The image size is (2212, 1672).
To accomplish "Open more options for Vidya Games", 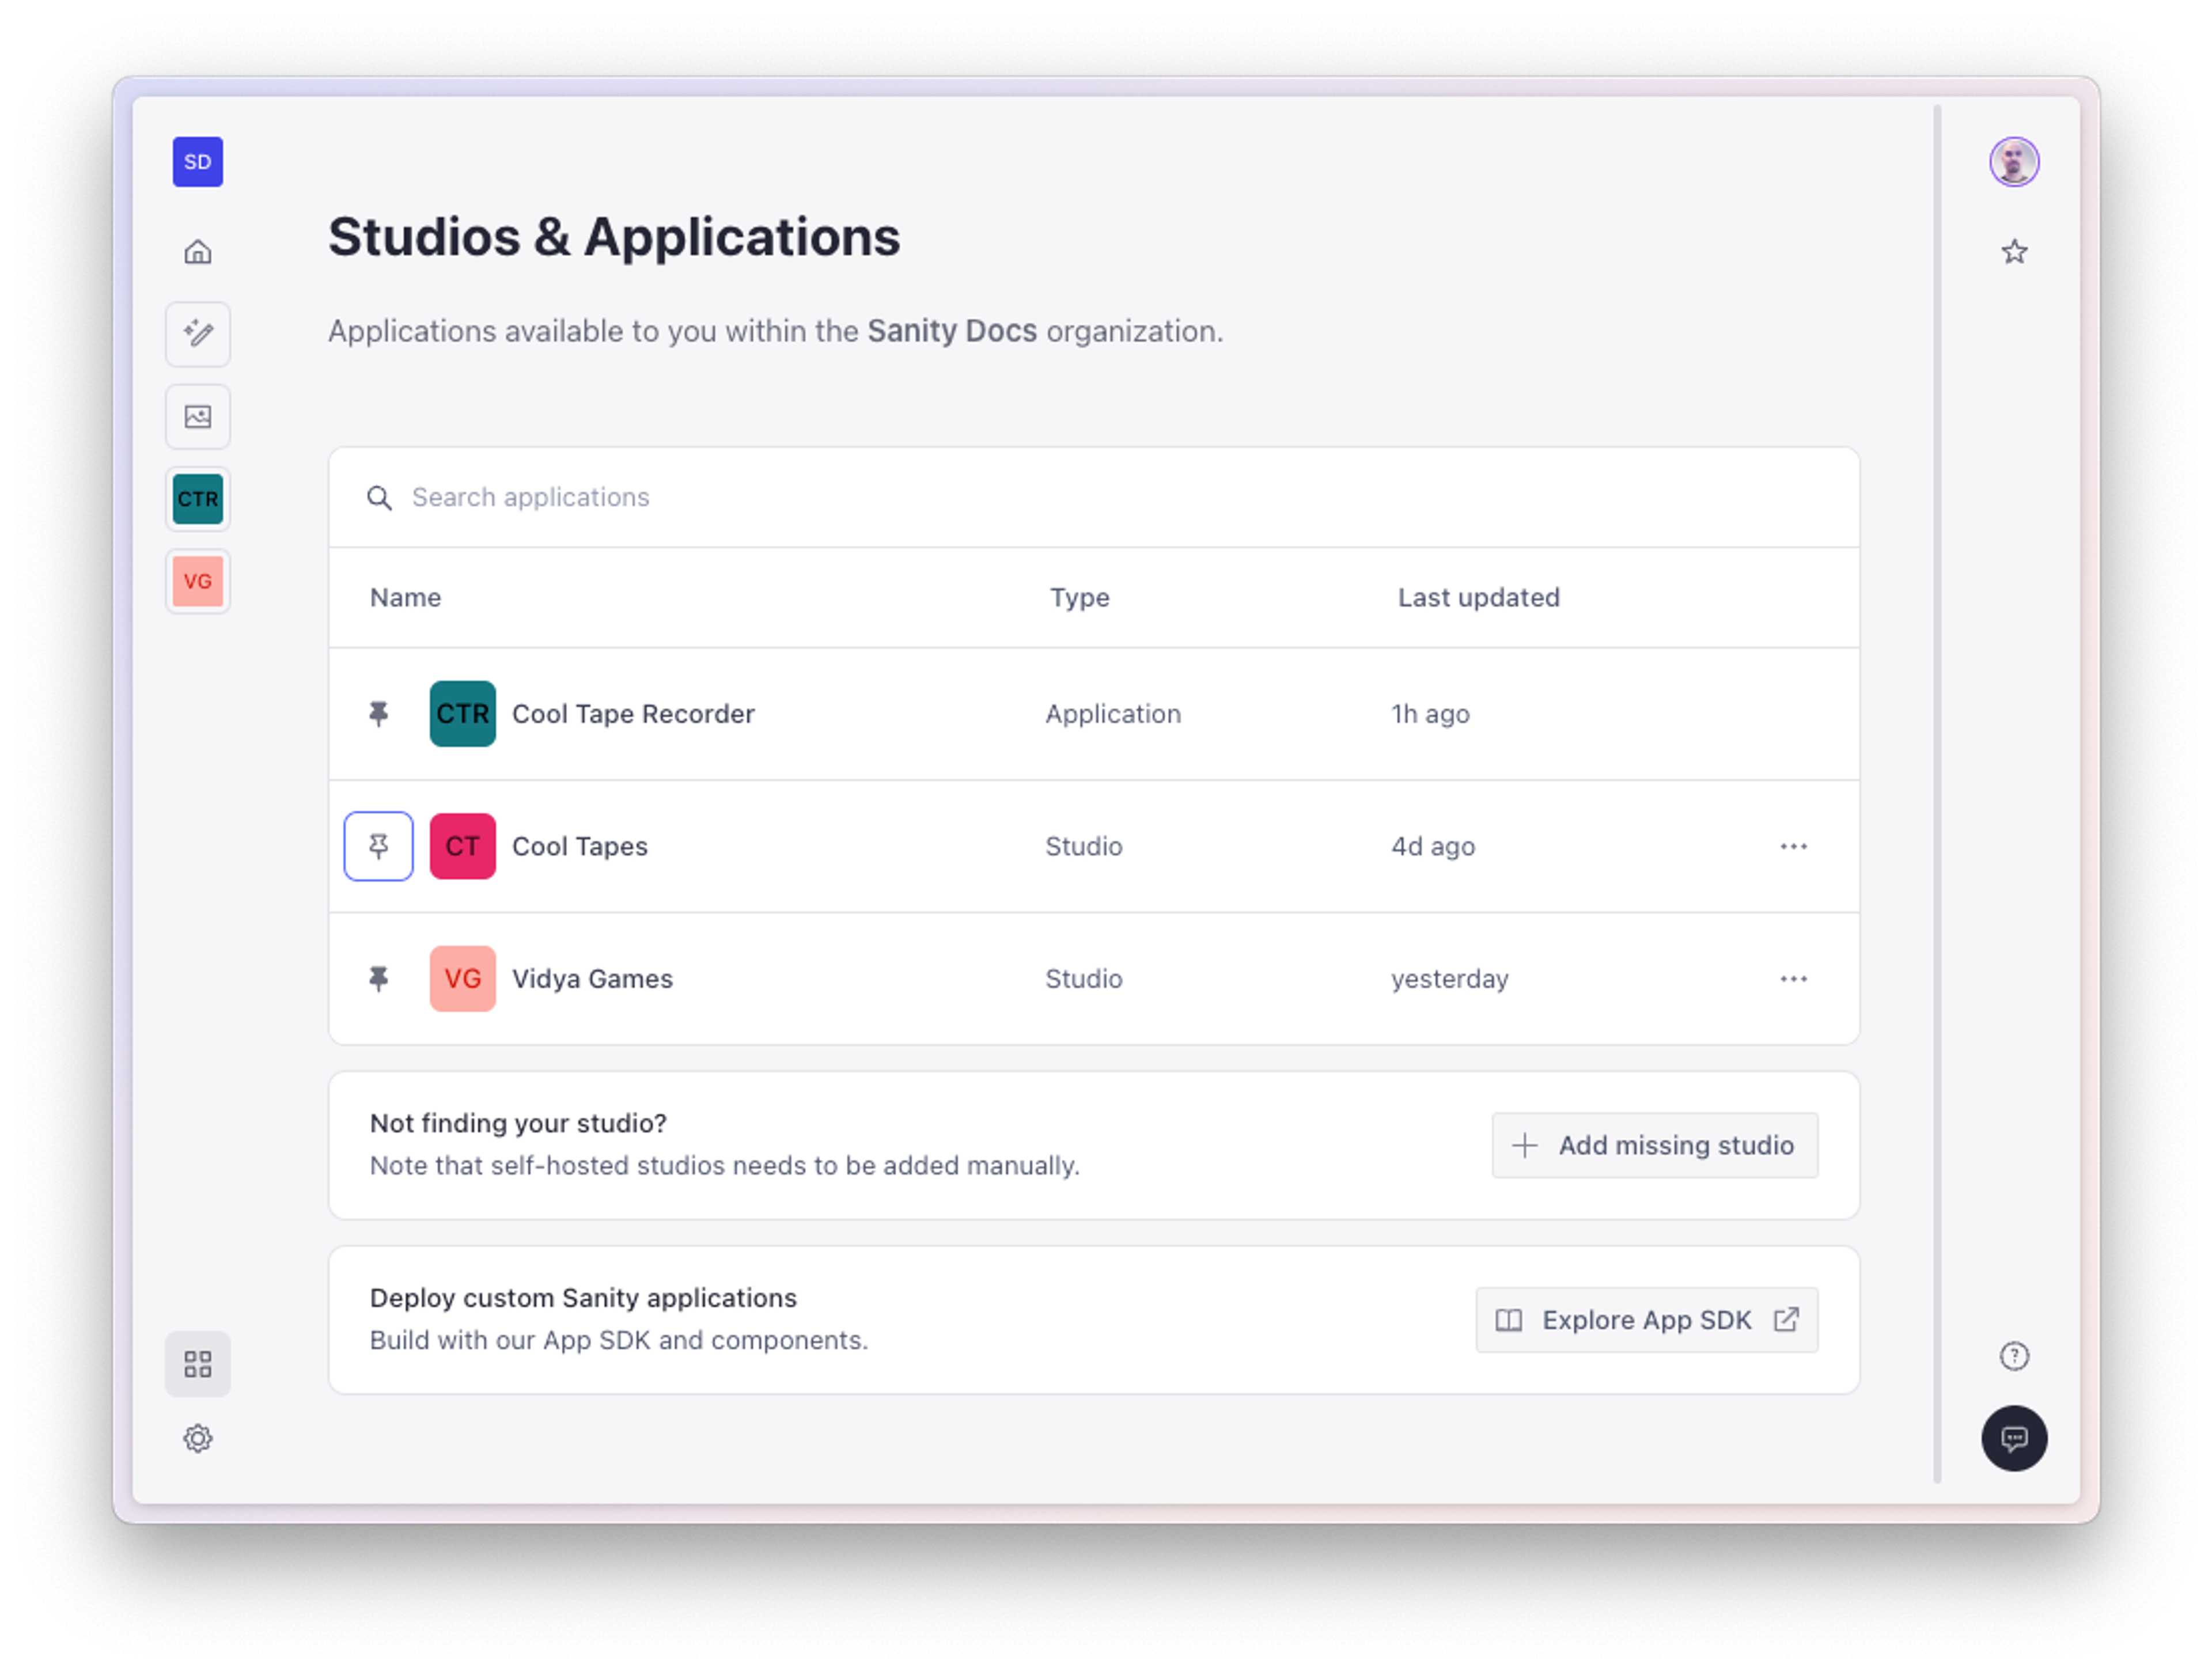I will click(x=1793, y=979).
